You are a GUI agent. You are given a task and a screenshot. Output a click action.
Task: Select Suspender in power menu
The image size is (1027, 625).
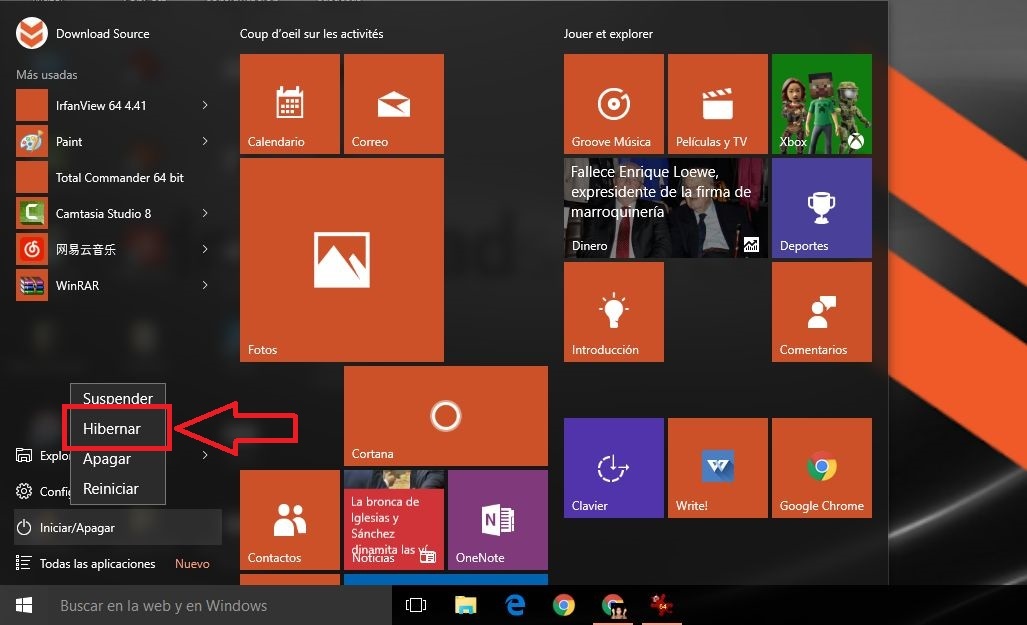tap(118, 398)
